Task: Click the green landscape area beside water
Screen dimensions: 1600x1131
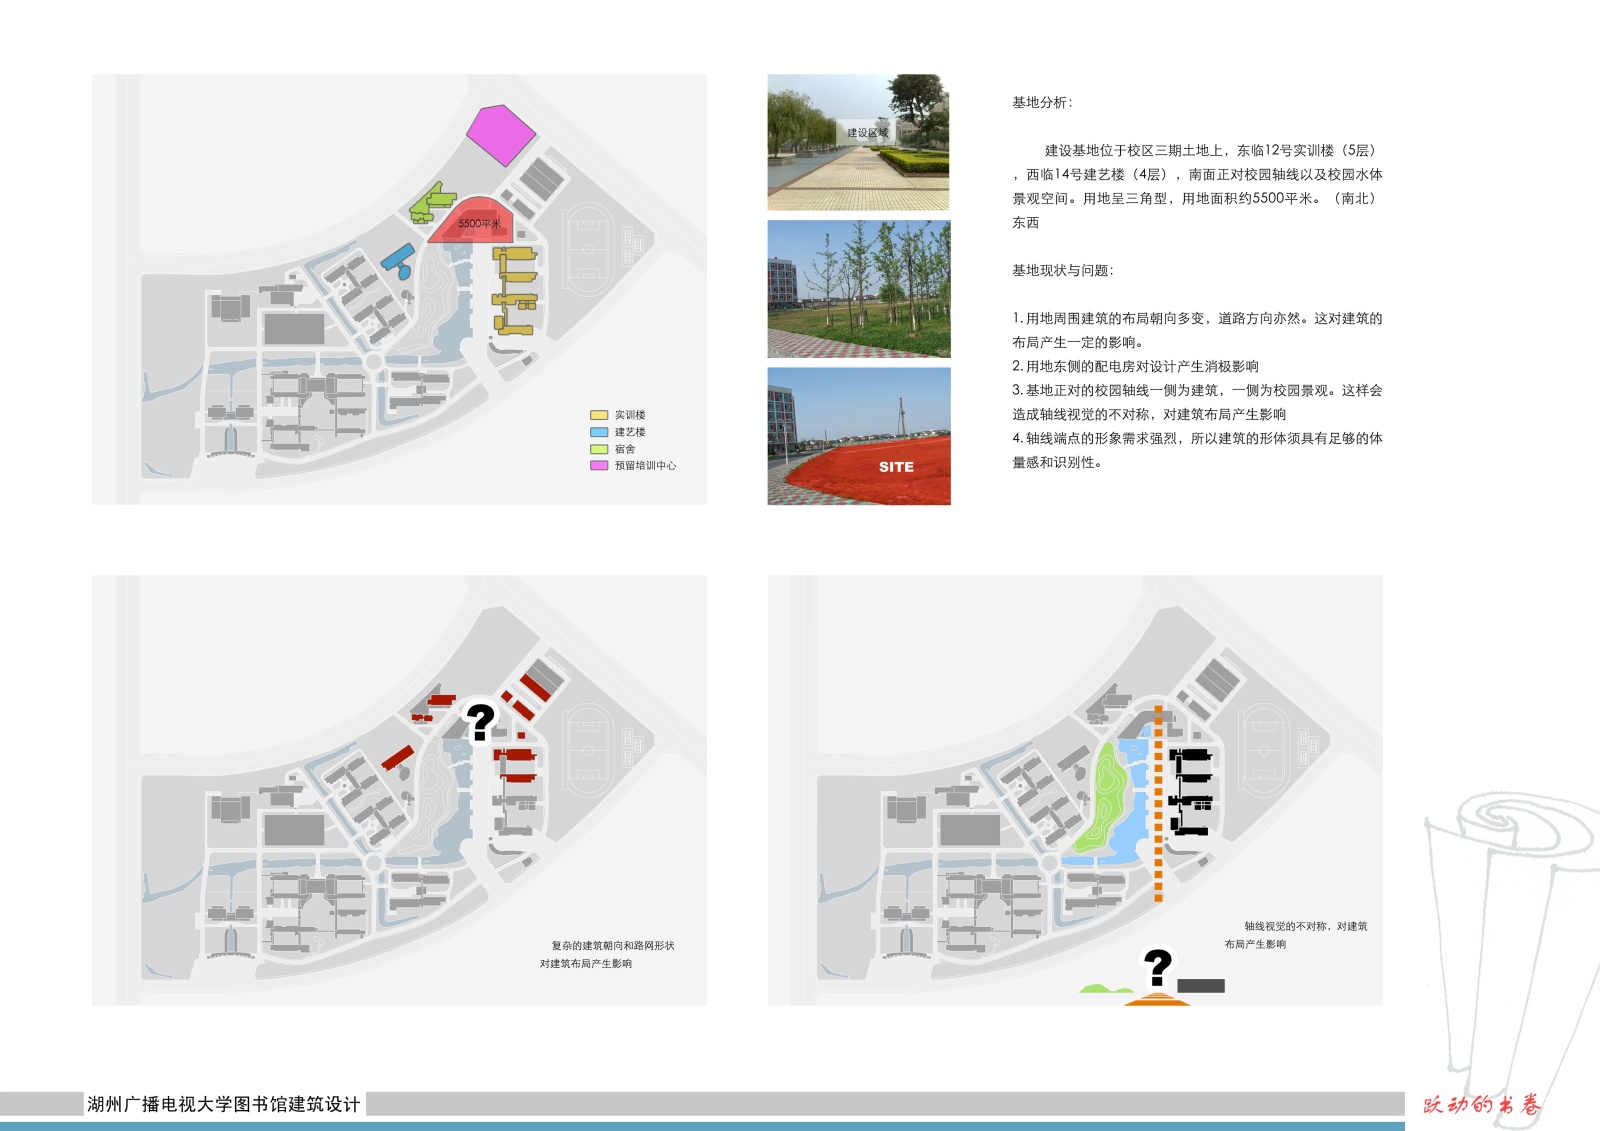Action: pyautogui.click(x=1101, y=799)
